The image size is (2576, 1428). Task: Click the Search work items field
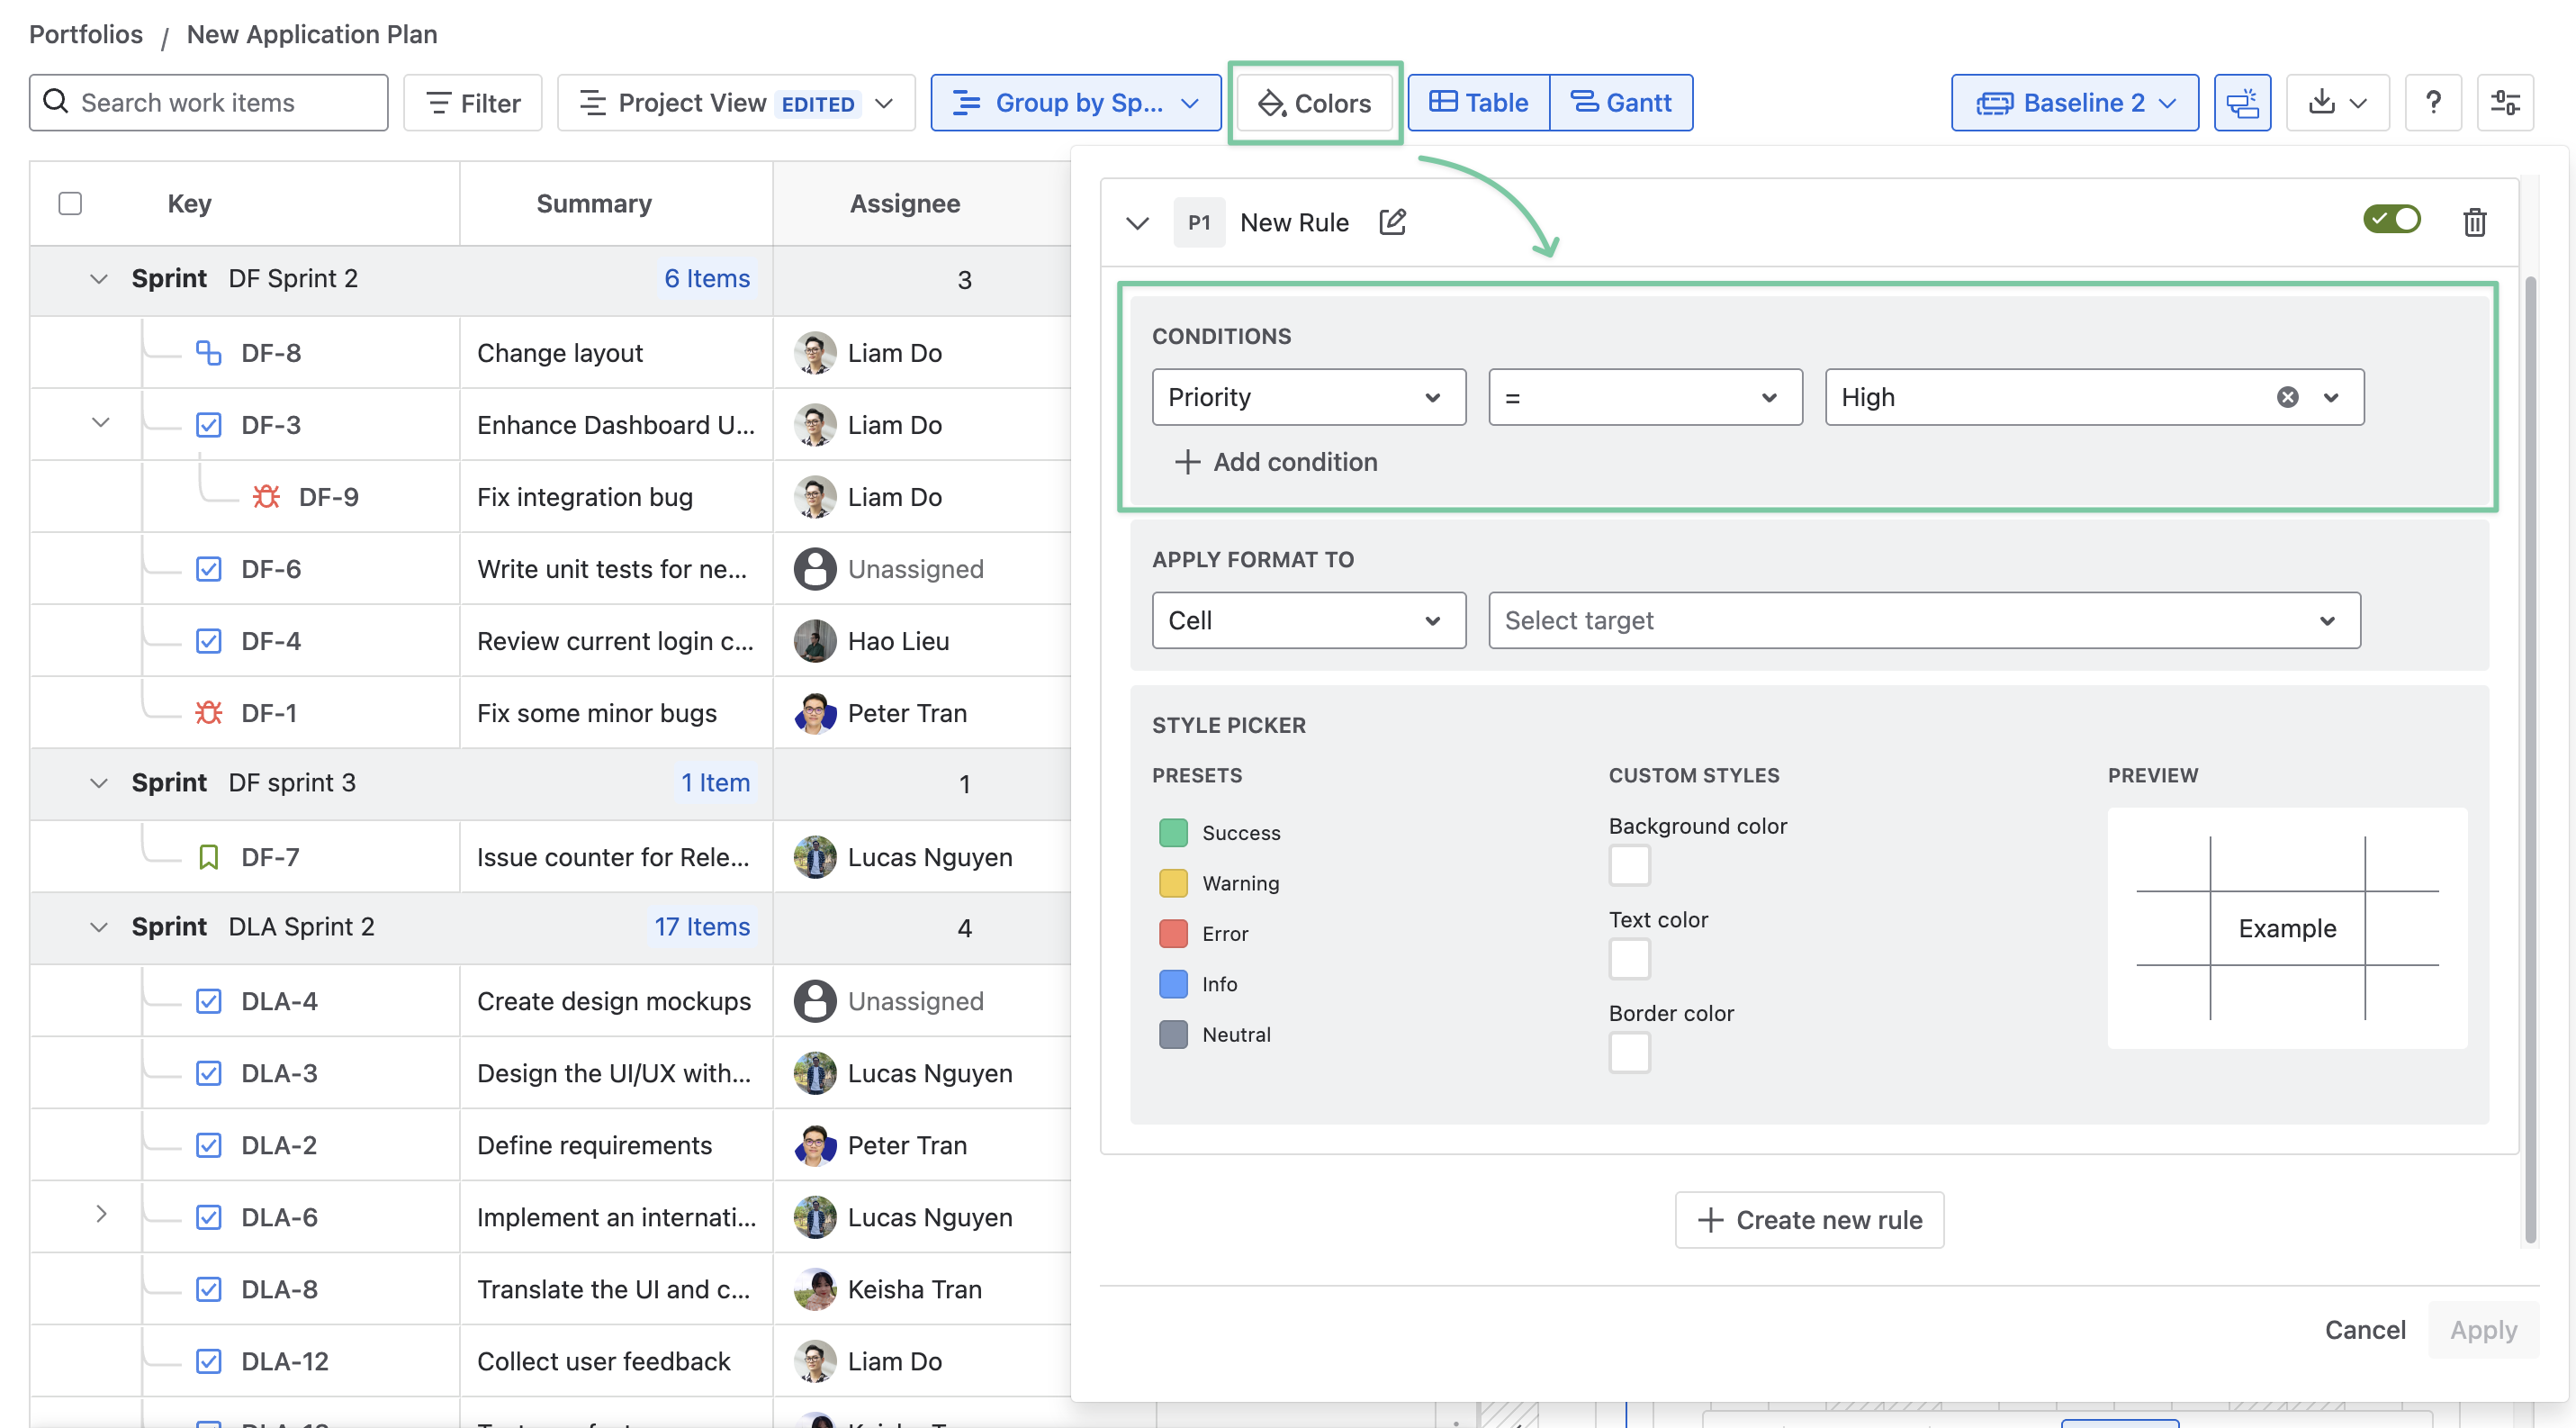click(x=209, y=103)
